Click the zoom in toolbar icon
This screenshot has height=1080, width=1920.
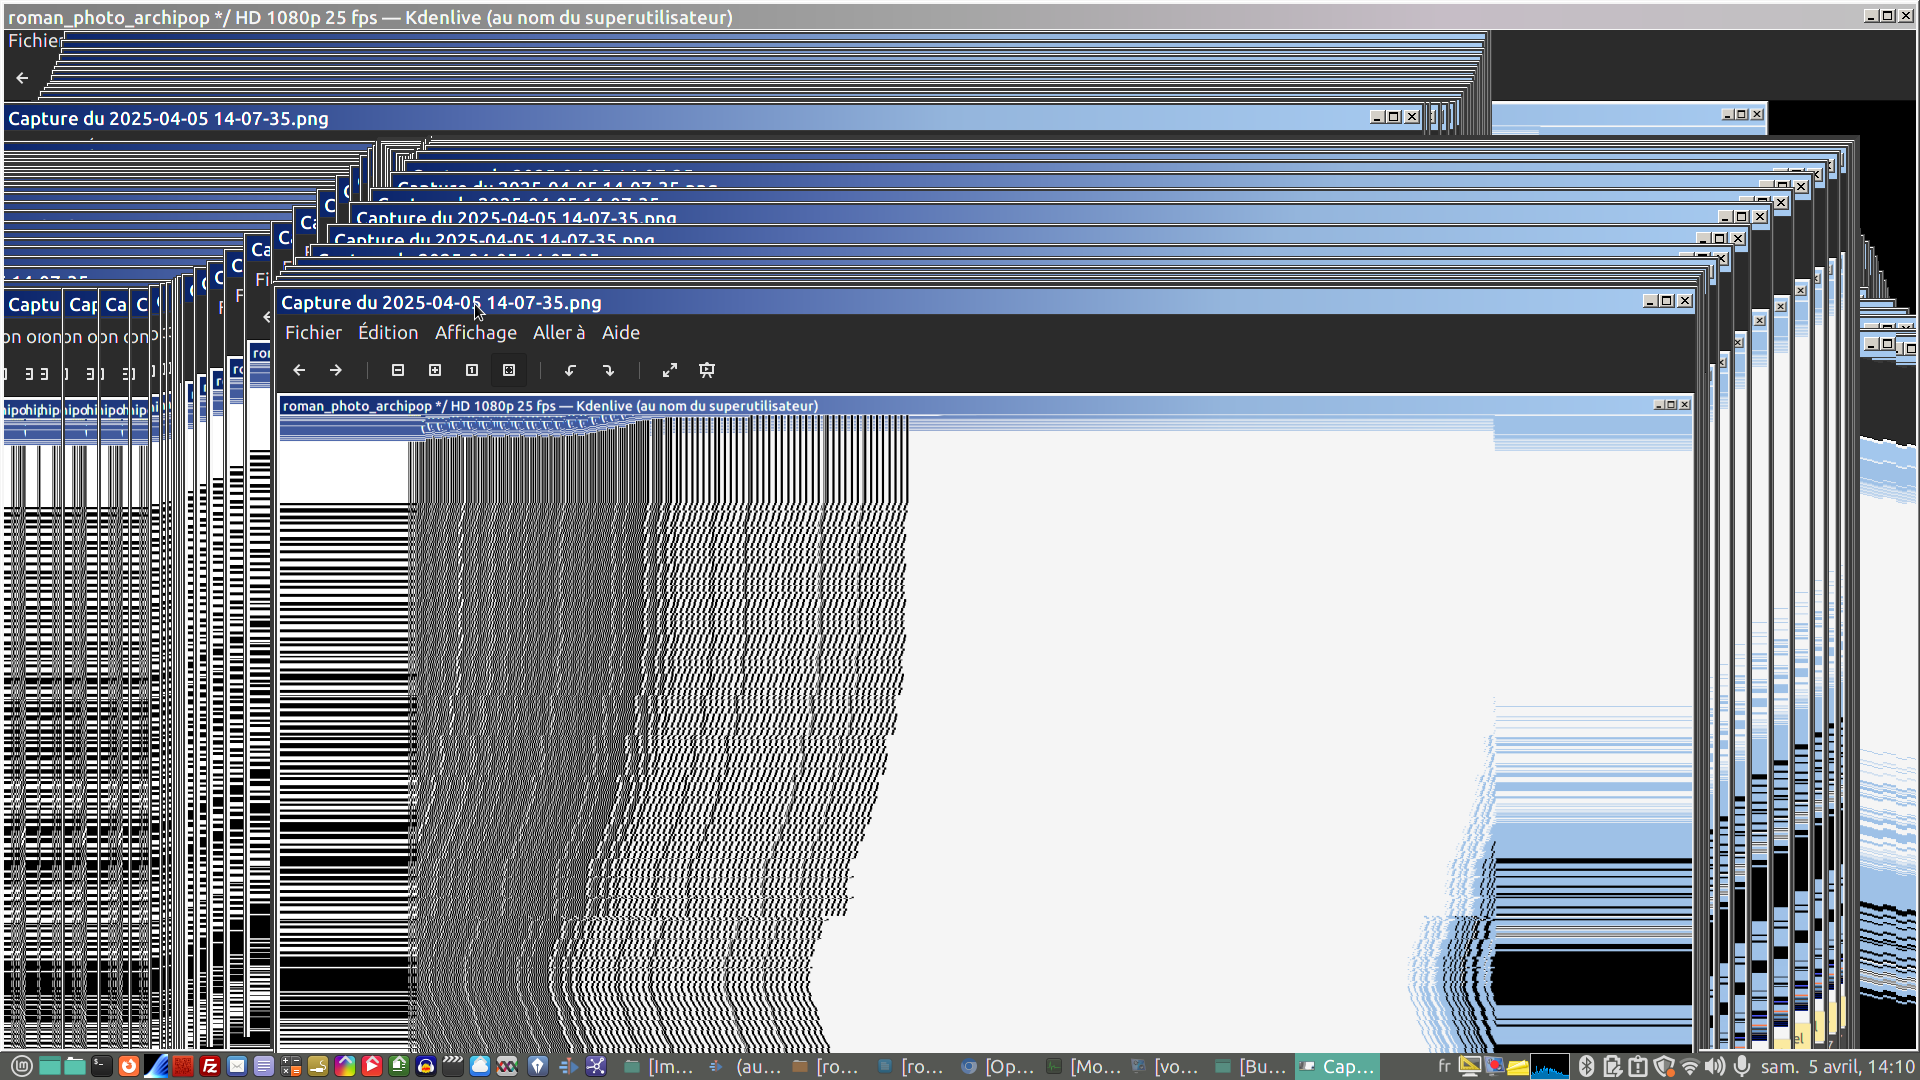[x=435, y=370]
